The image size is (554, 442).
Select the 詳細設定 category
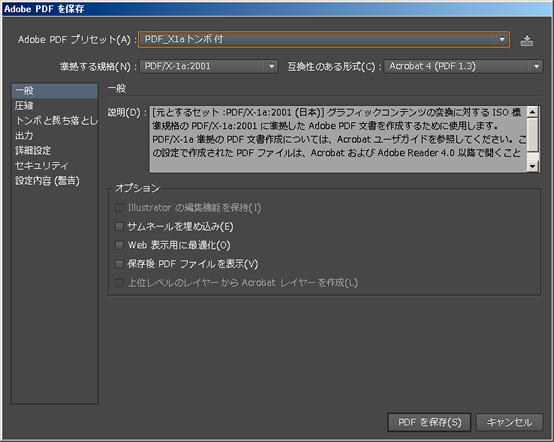[x=54, y=151]
